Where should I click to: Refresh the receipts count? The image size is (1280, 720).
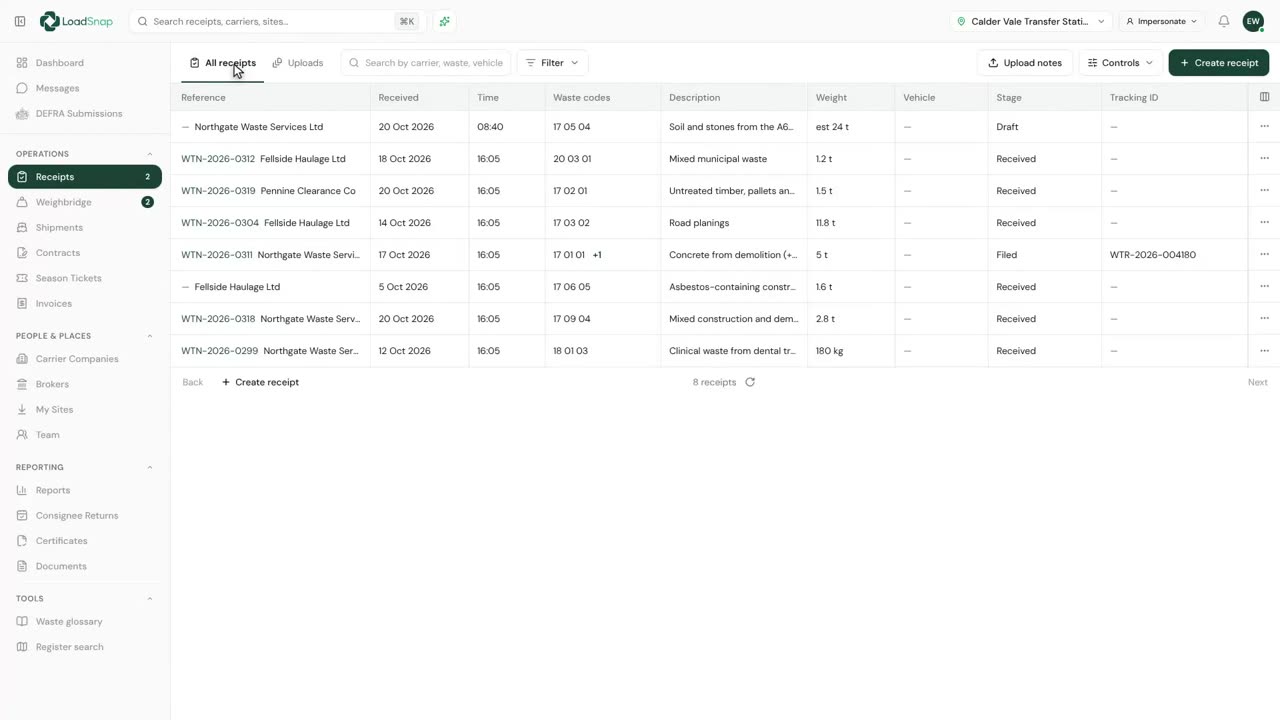pos(750,382)
